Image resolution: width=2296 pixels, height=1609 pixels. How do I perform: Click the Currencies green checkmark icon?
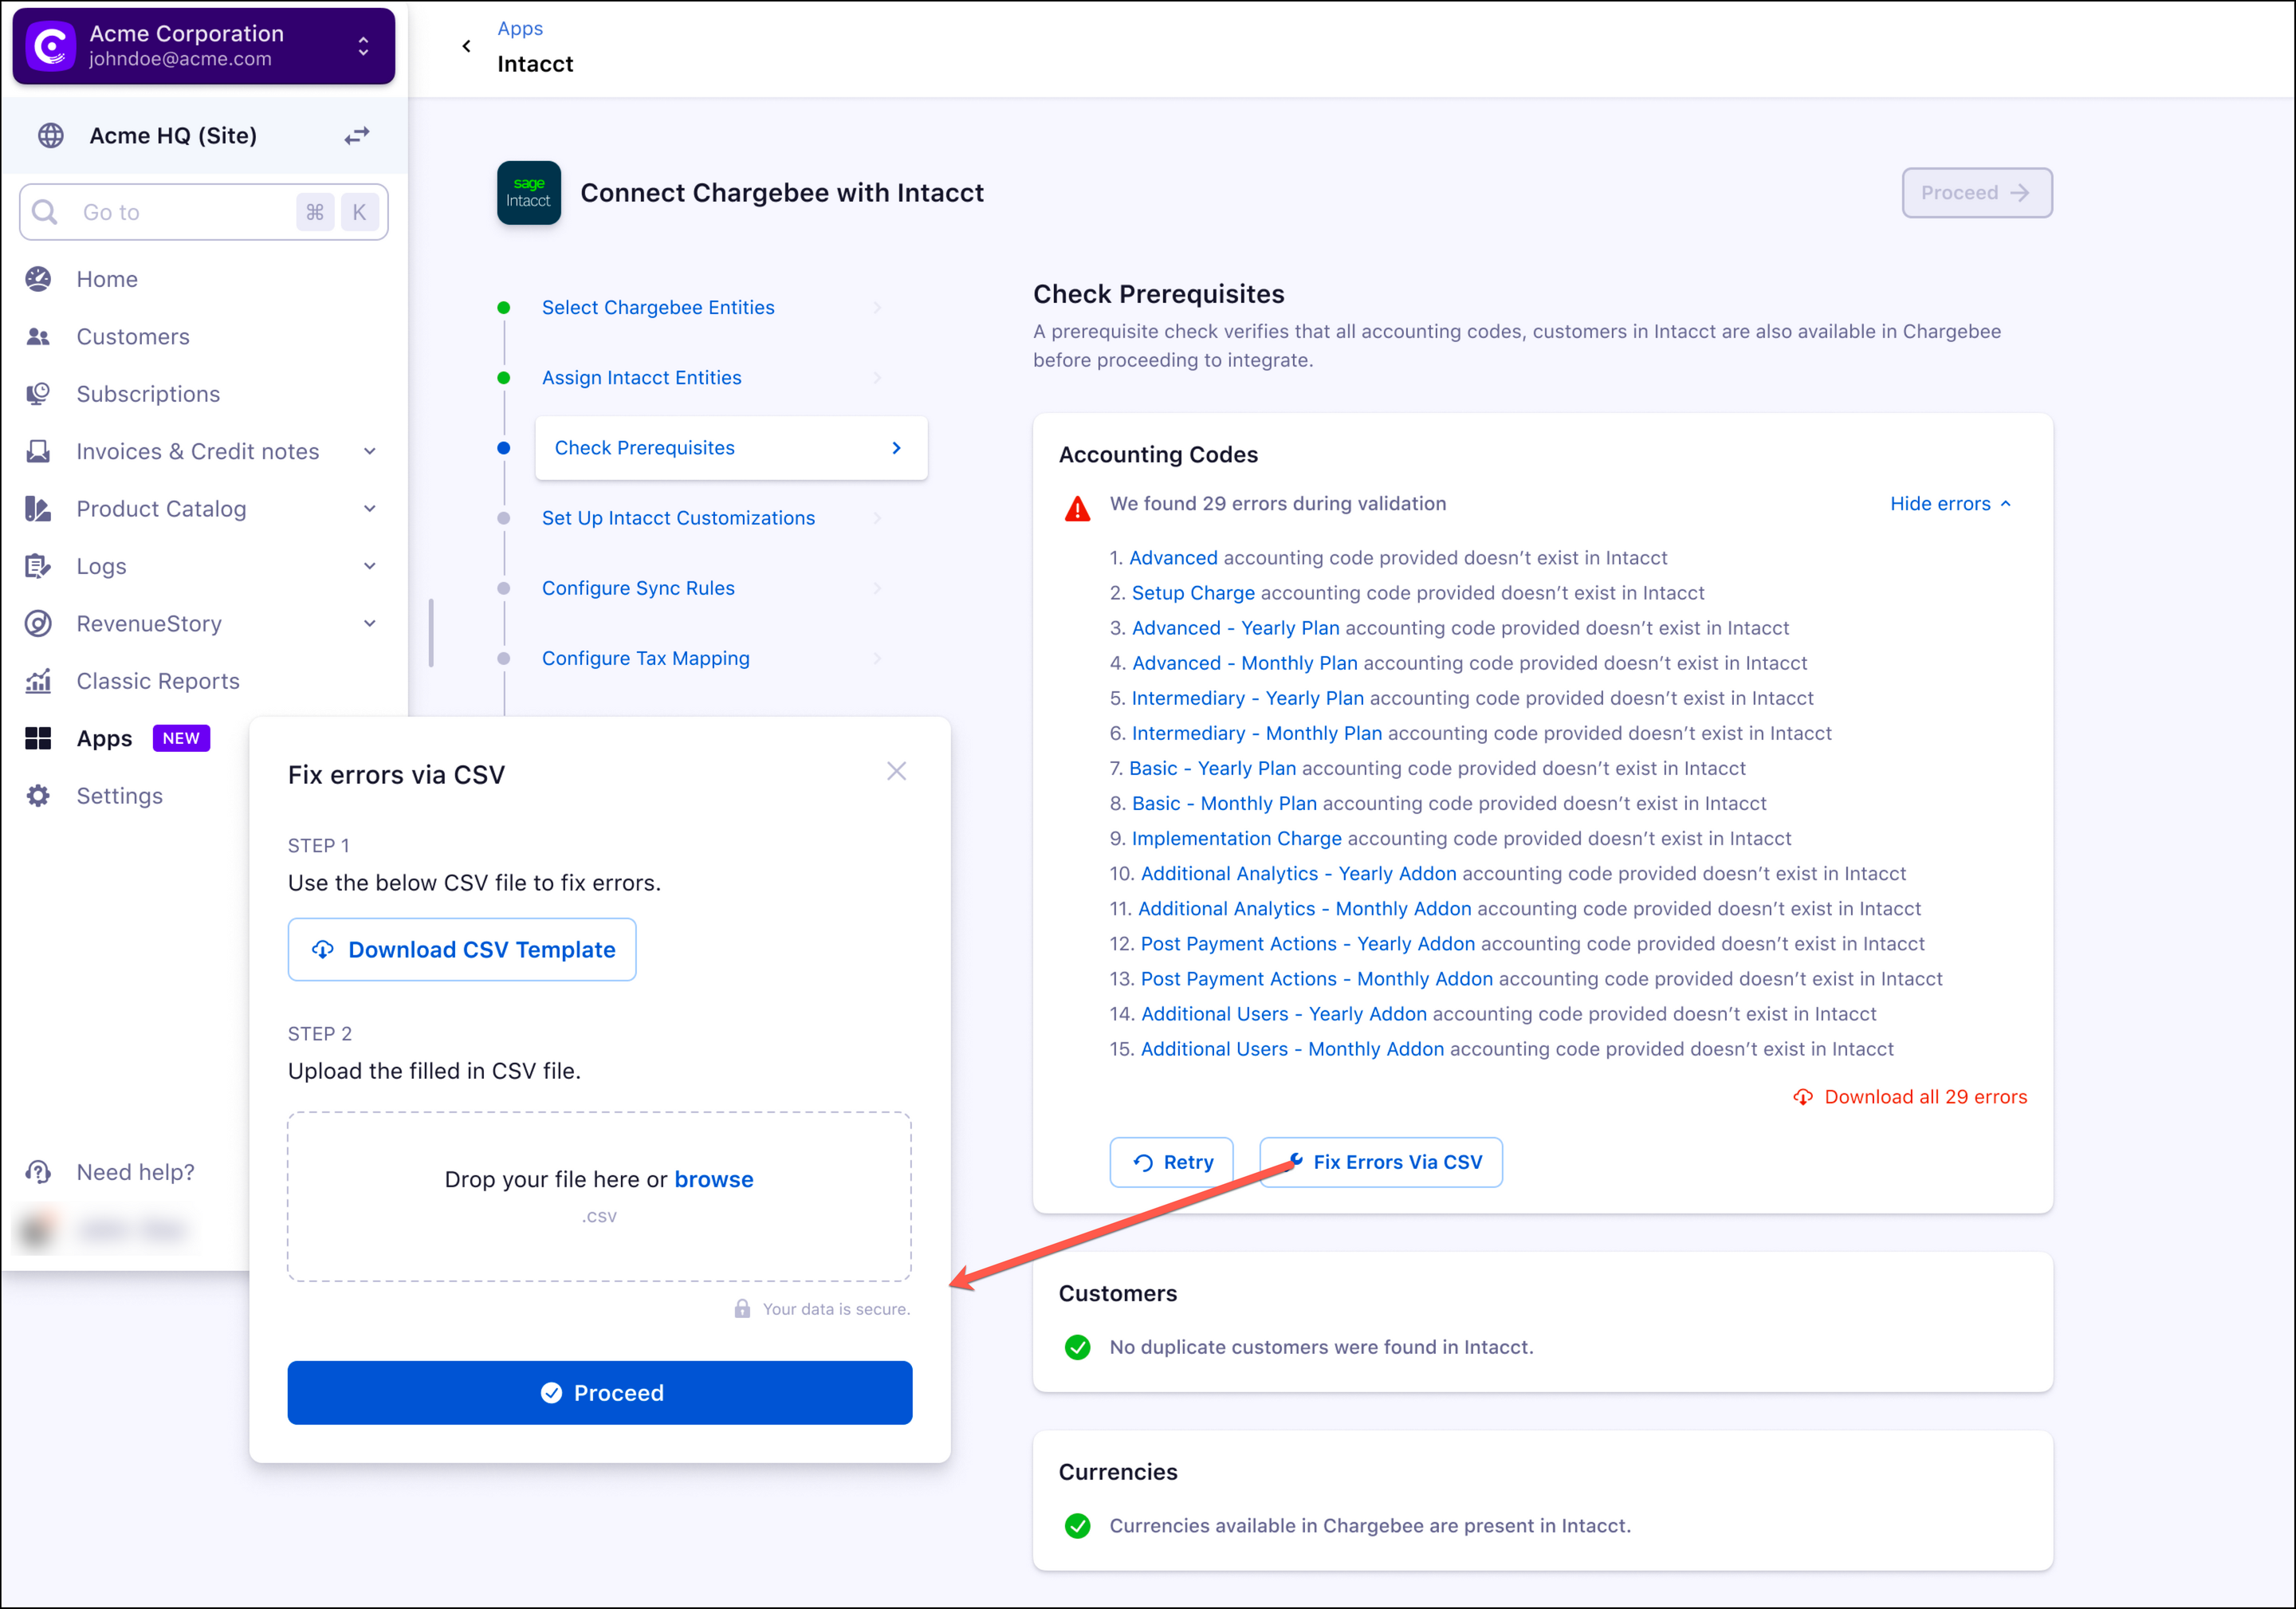1077,1526
